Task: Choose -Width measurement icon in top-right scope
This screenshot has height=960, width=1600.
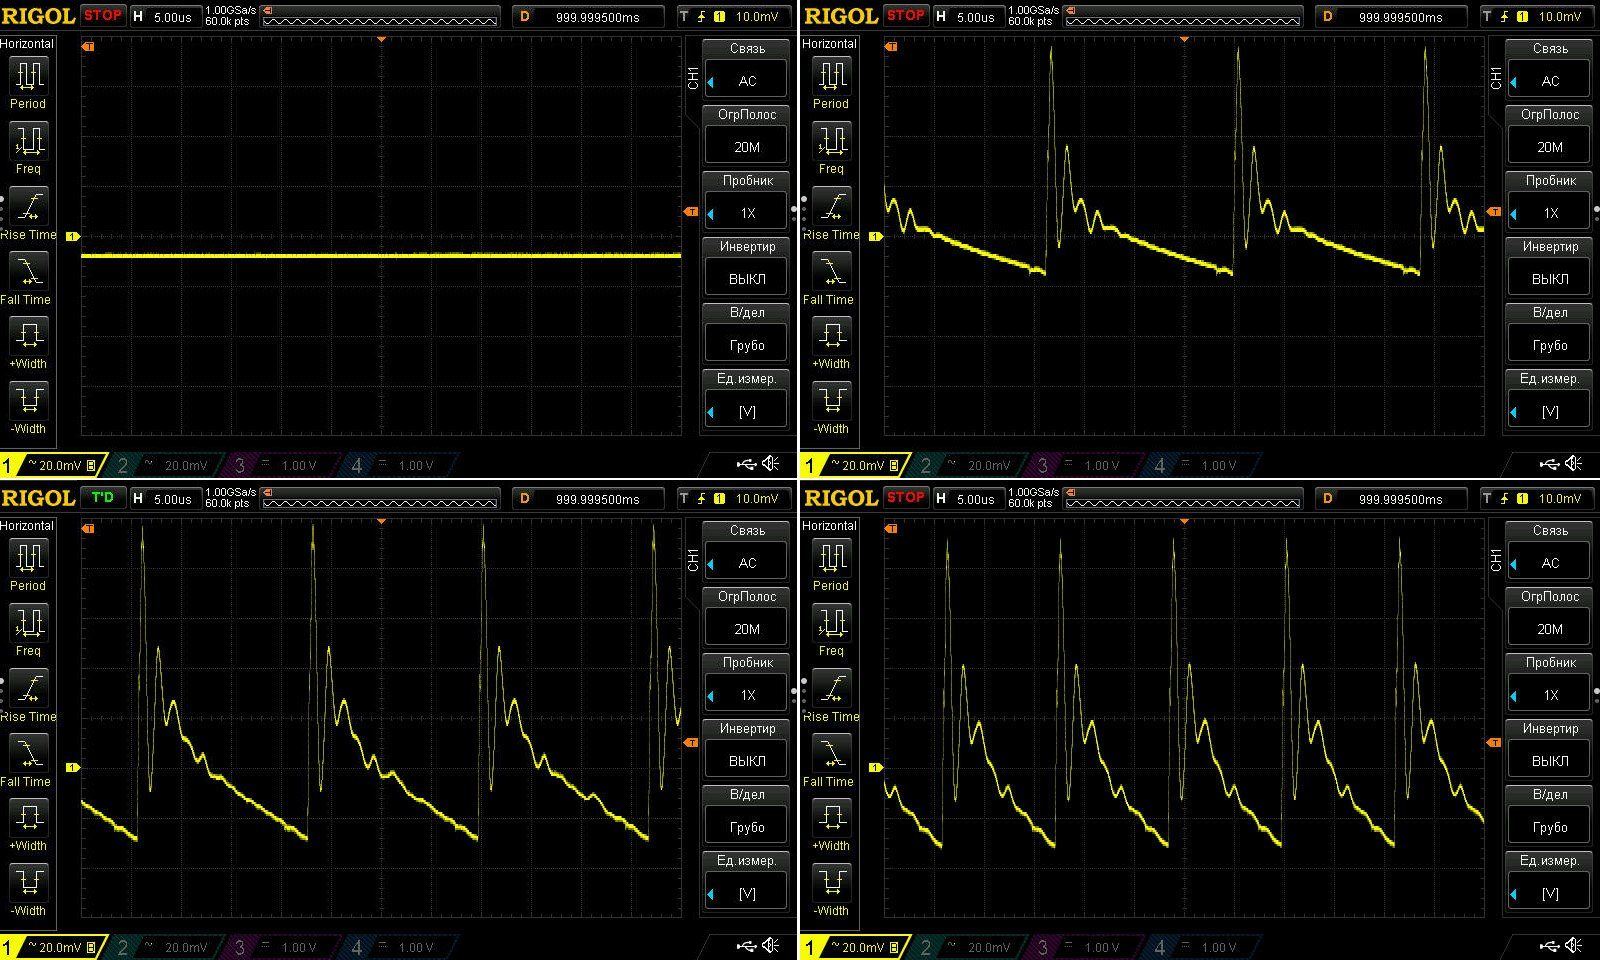Action: pyautogui.click(x=831, y=401)
